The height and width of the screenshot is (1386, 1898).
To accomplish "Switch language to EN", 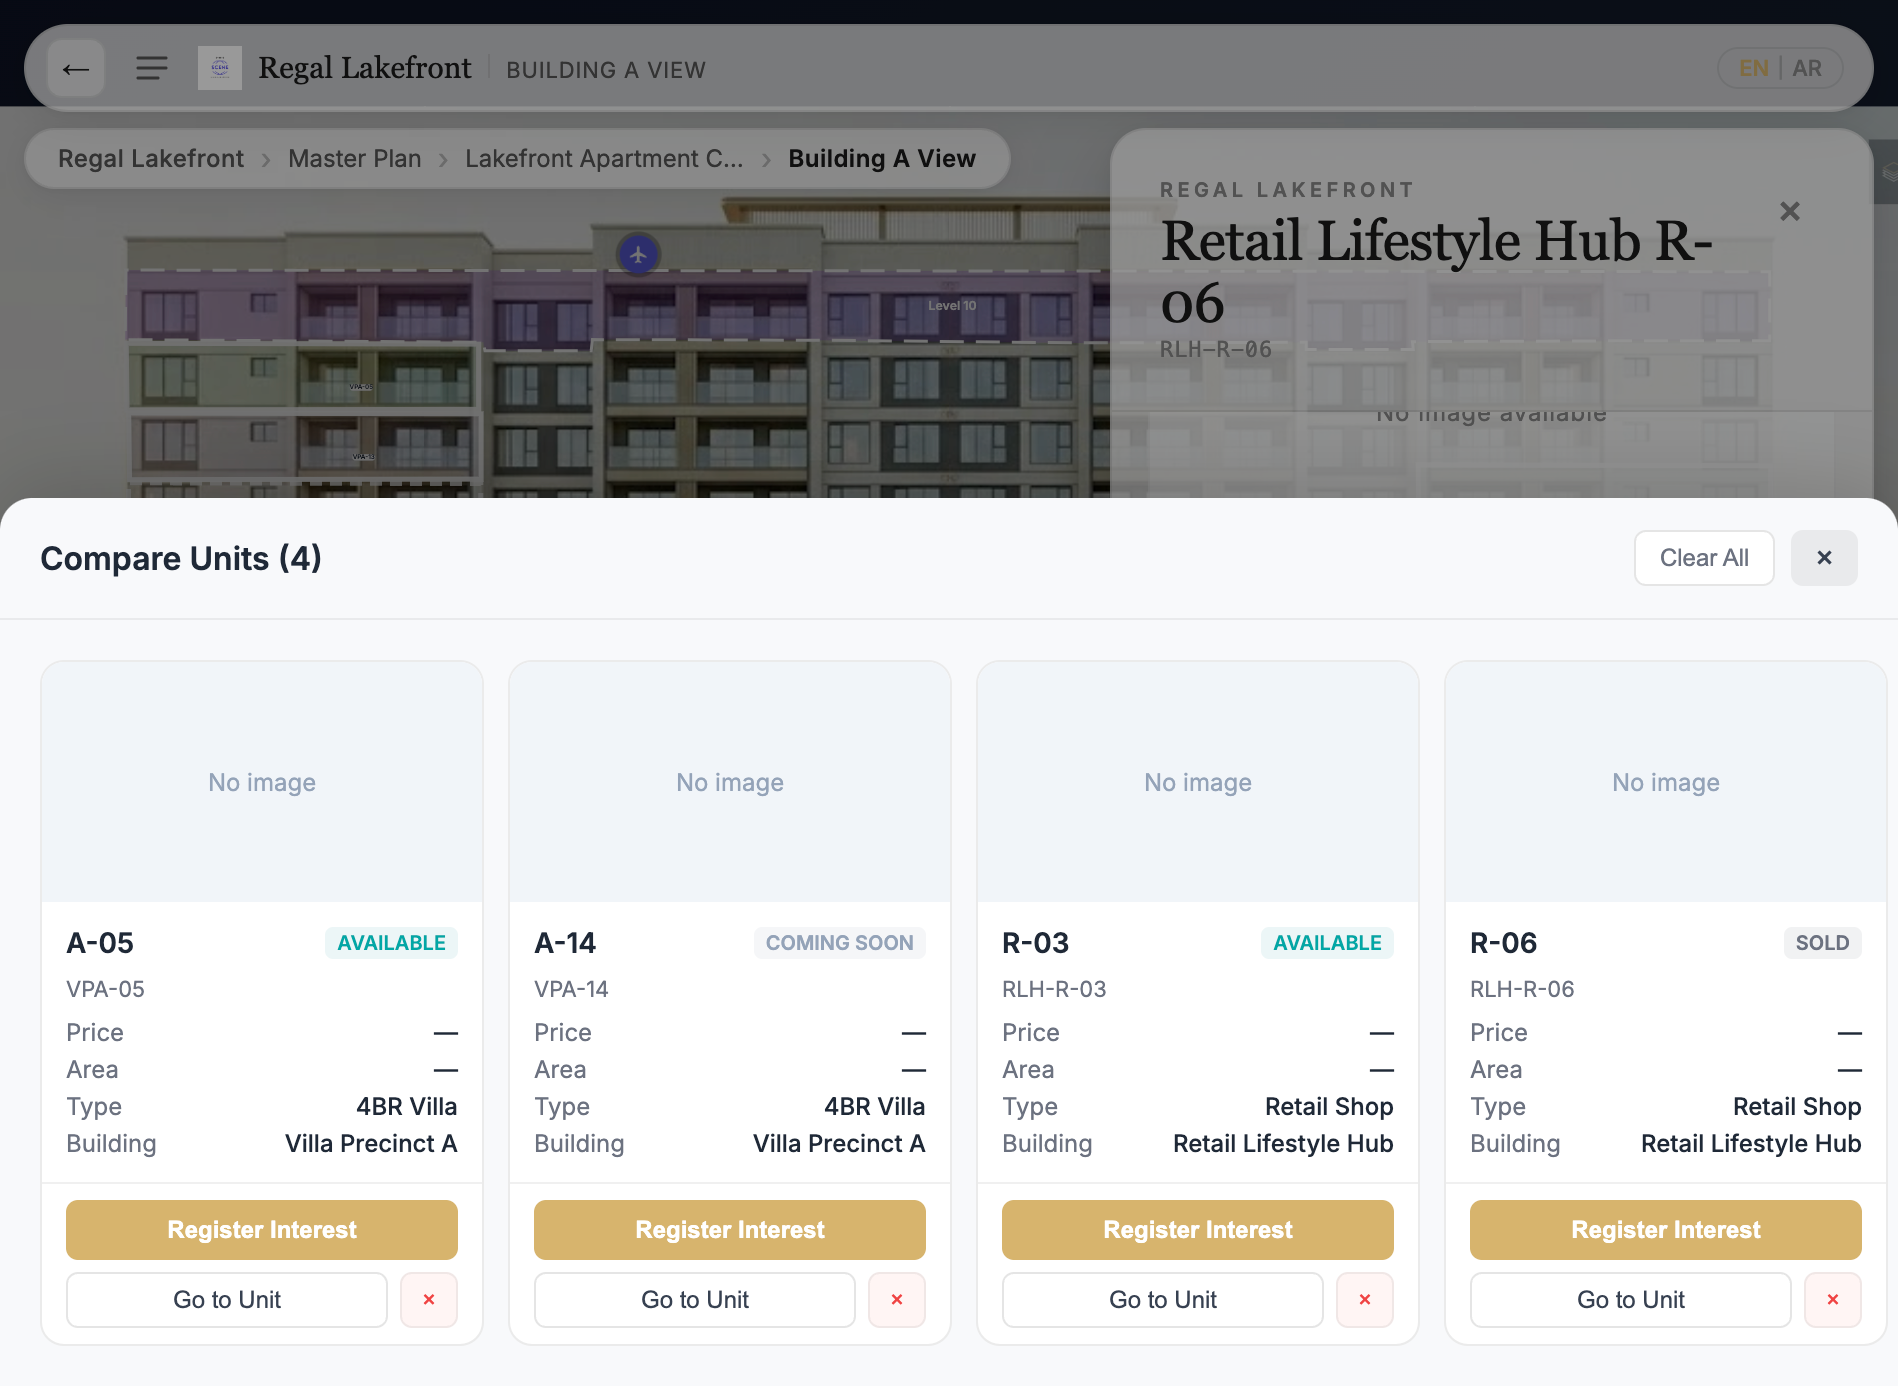I will click(x=1753, y=69).
